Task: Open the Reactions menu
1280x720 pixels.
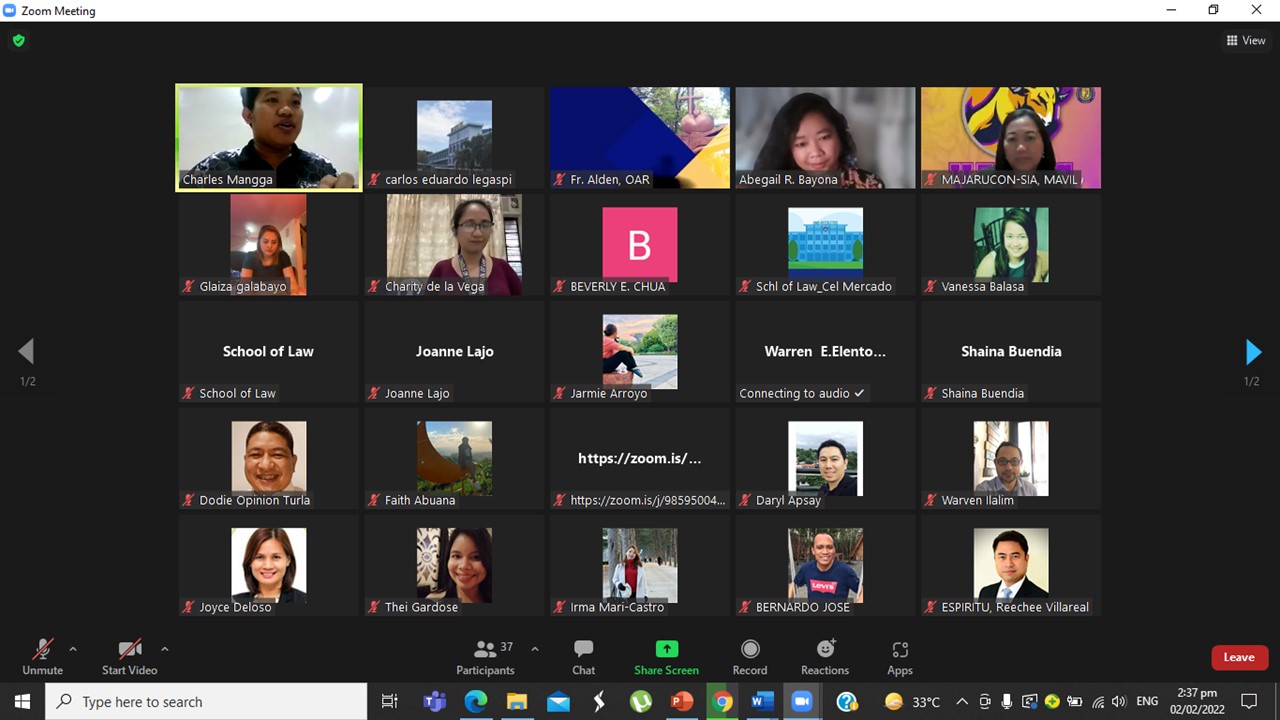Action: point(825,657)
